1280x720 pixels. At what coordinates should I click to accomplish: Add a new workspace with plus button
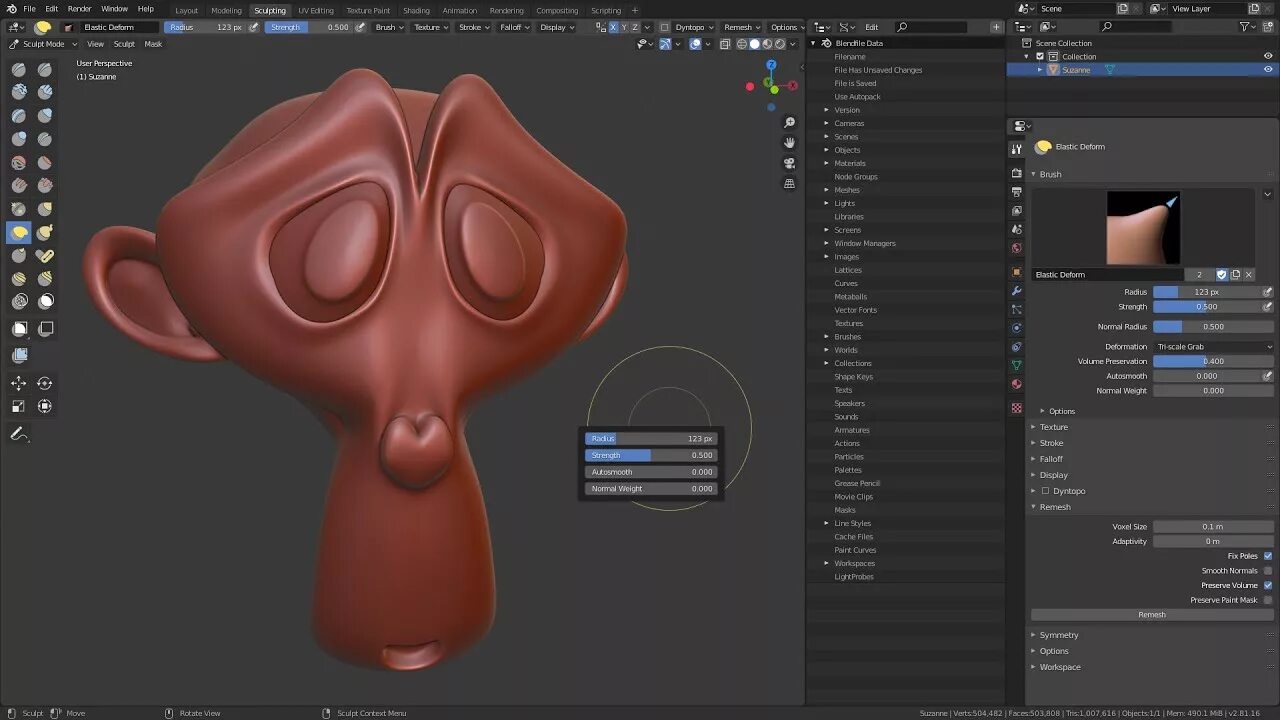[635, 10]
